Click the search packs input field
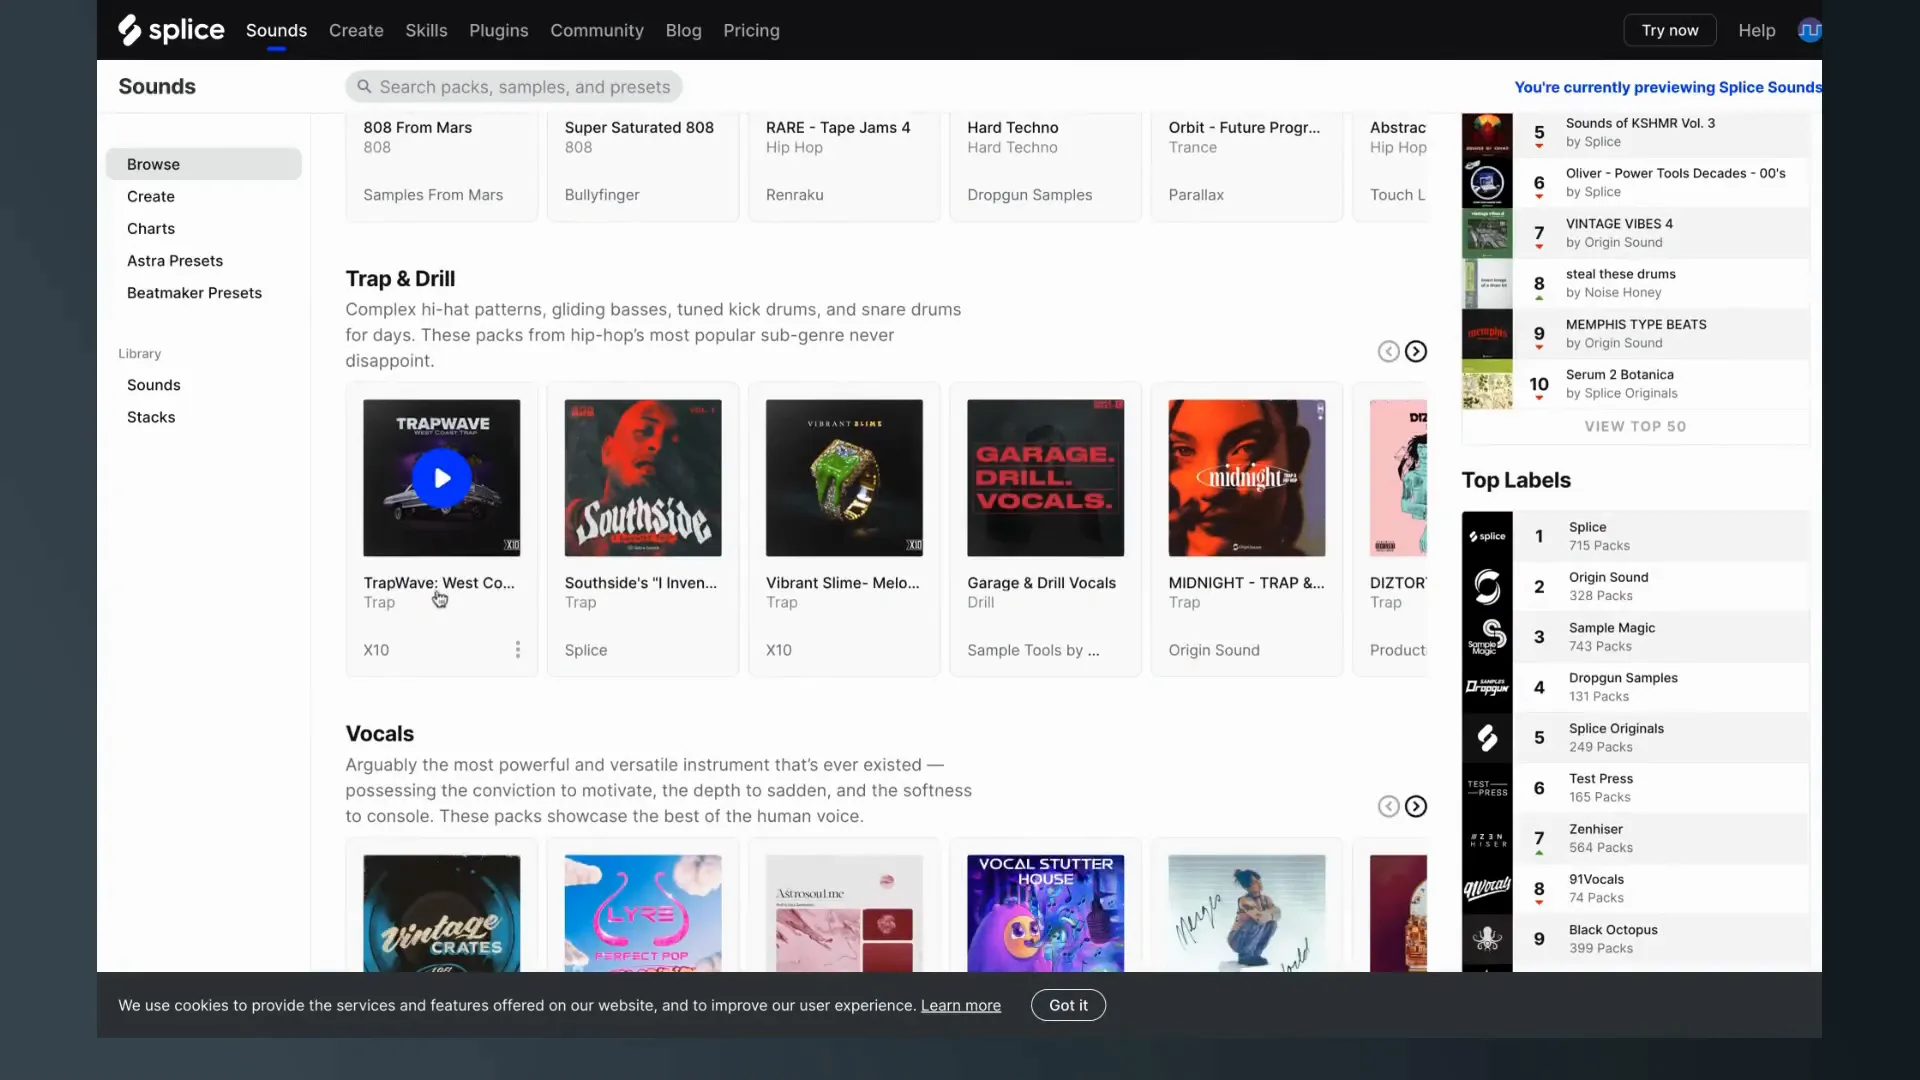The image size is (1920, 1080). point(514,87)
